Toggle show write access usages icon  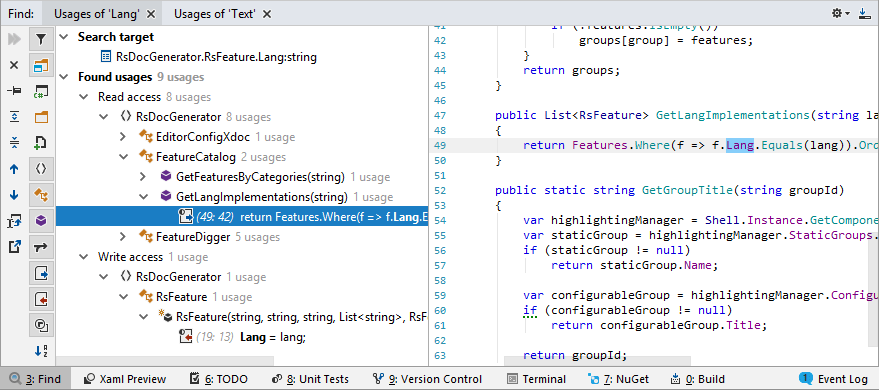click(x=41, y=299)
